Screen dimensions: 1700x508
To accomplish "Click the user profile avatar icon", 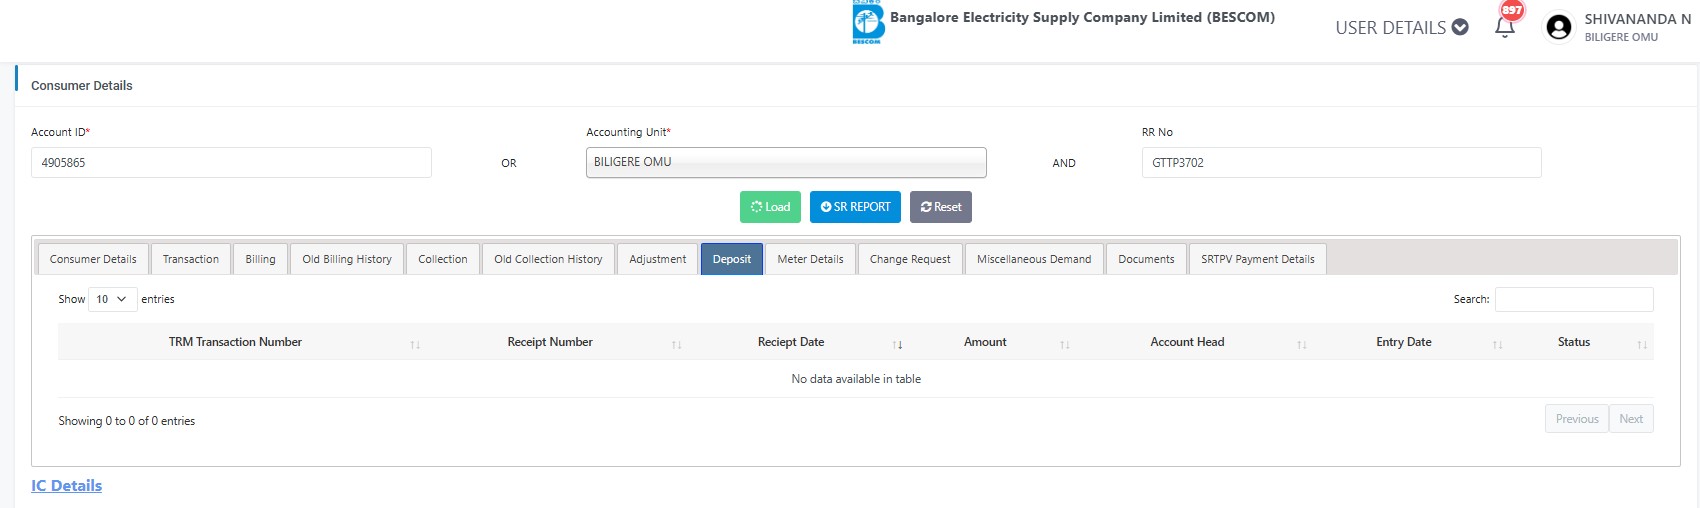I will (x=1558, y=28).
